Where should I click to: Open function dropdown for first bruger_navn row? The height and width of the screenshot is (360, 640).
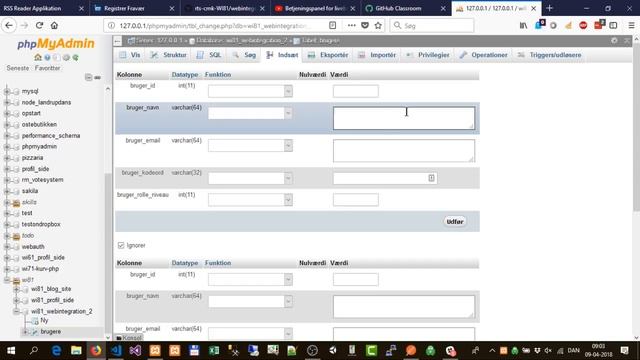click(x=250, y=113)
